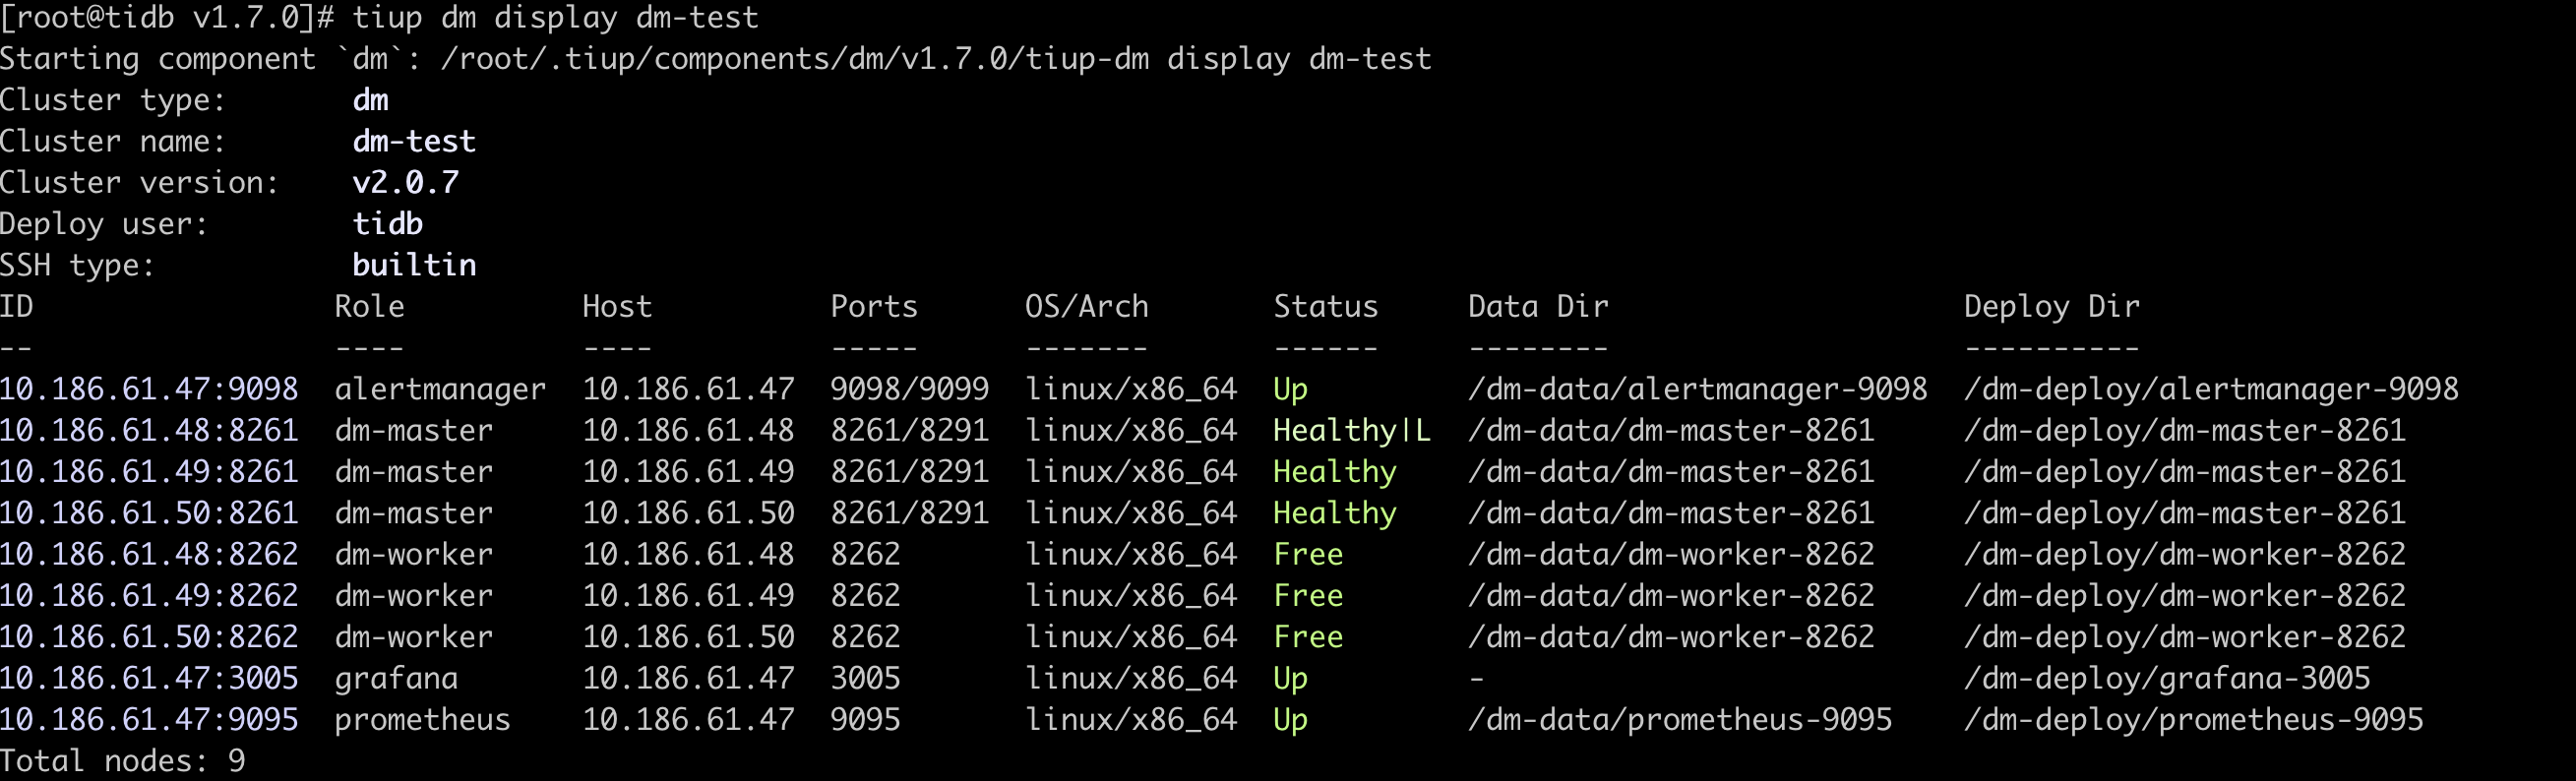Click the "Total nodes: 9" summary line

click(x=122, y=761)
